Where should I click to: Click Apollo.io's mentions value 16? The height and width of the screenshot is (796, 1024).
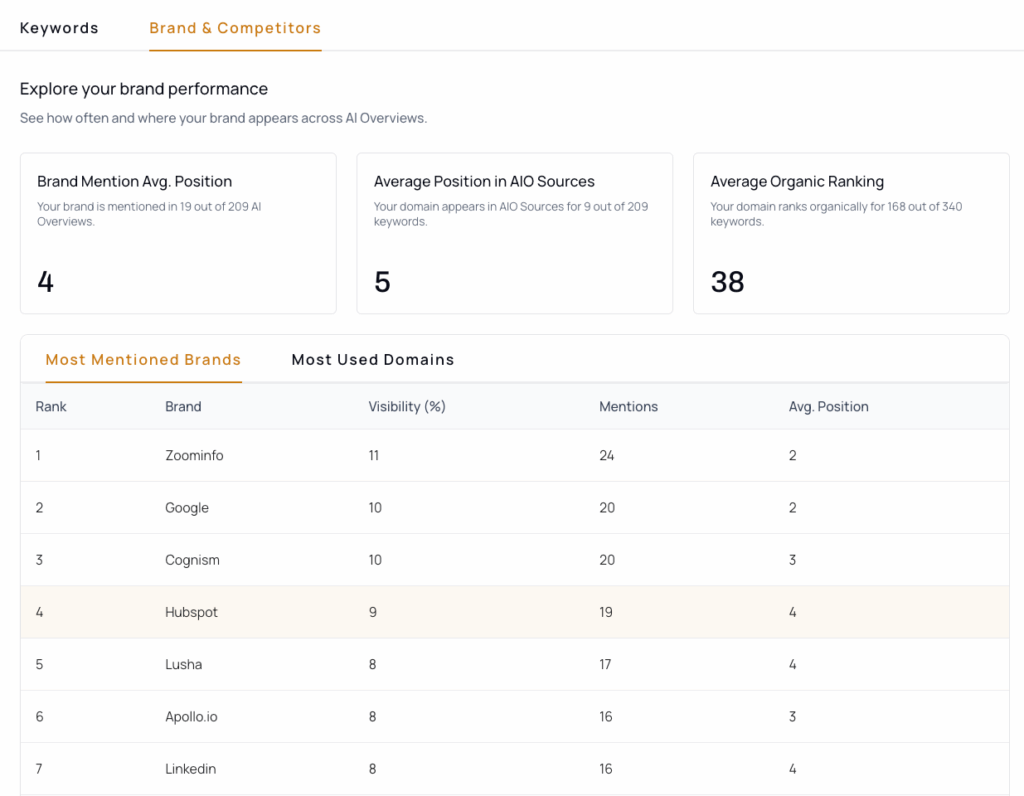click(606, 716)
